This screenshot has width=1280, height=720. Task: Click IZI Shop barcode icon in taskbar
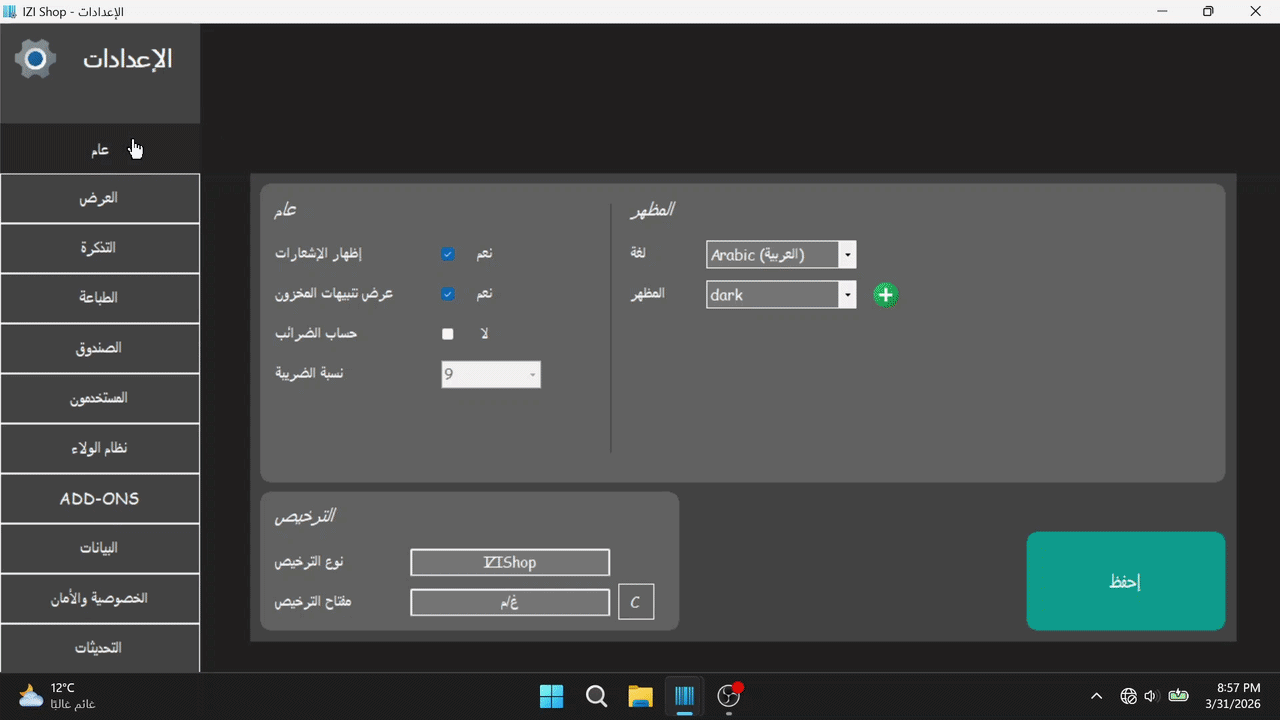685,696
